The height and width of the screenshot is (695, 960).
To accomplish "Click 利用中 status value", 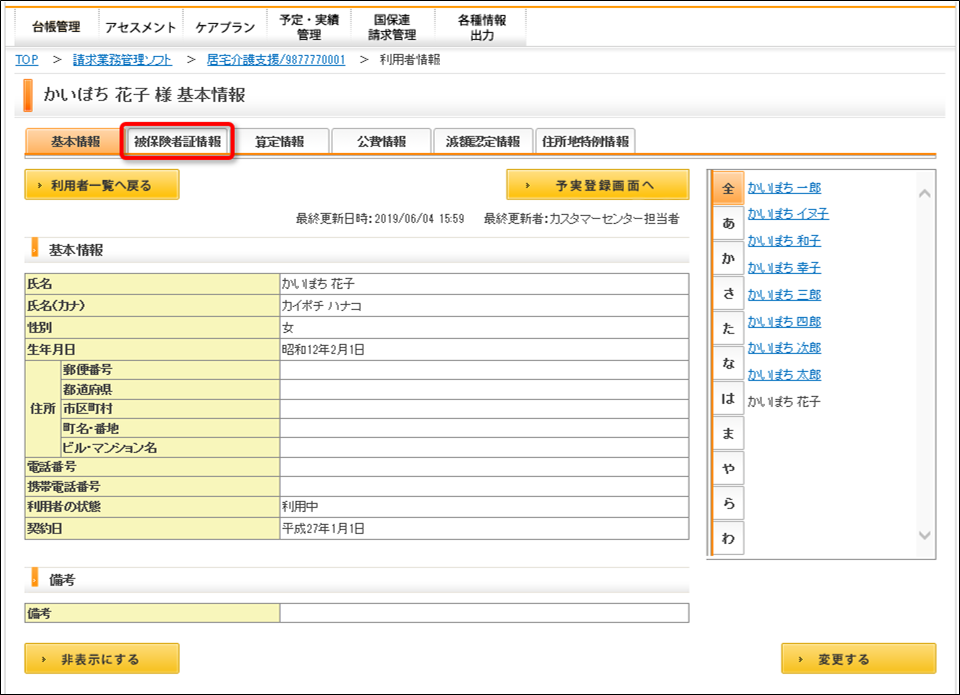I will 300,506.
